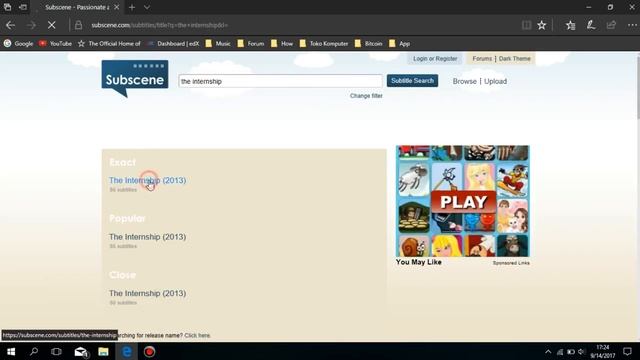The width and height of the screenshot is (640, 360).
Task: Click Login or Register
Action: click(x=435, y=59)
